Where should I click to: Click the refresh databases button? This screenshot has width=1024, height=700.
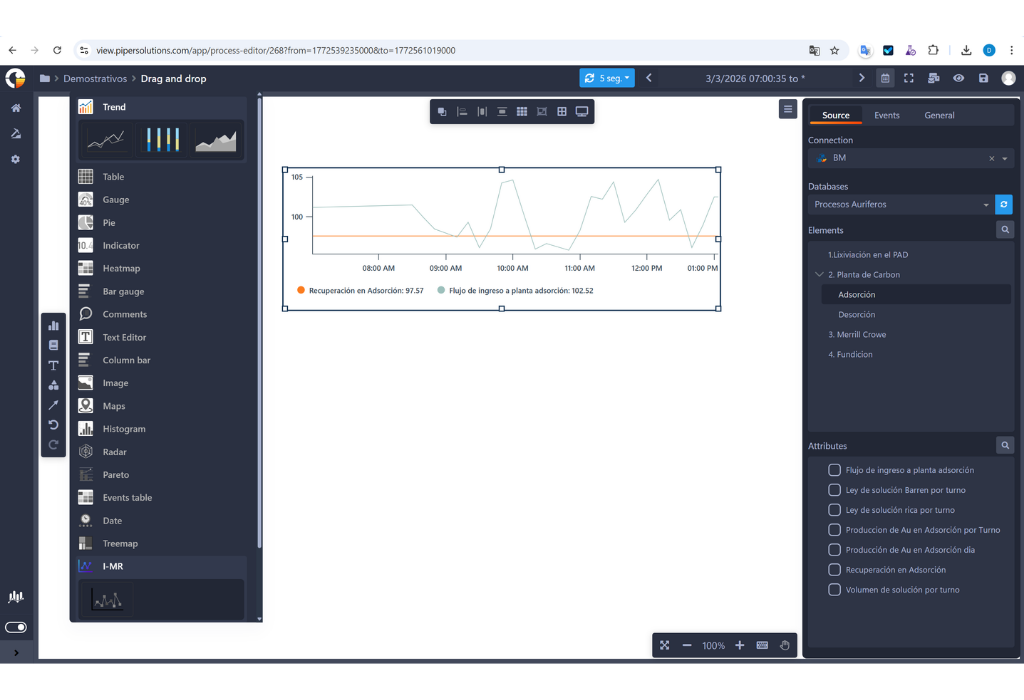click(x=1004, y=205)
